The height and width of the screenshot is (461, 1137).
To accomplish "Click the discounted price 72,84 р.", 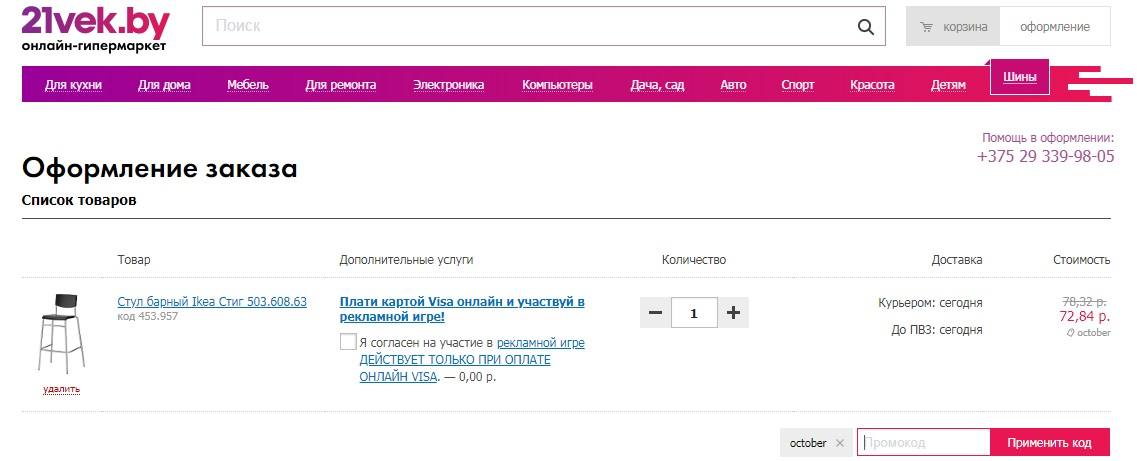I will pos(1085,317).
